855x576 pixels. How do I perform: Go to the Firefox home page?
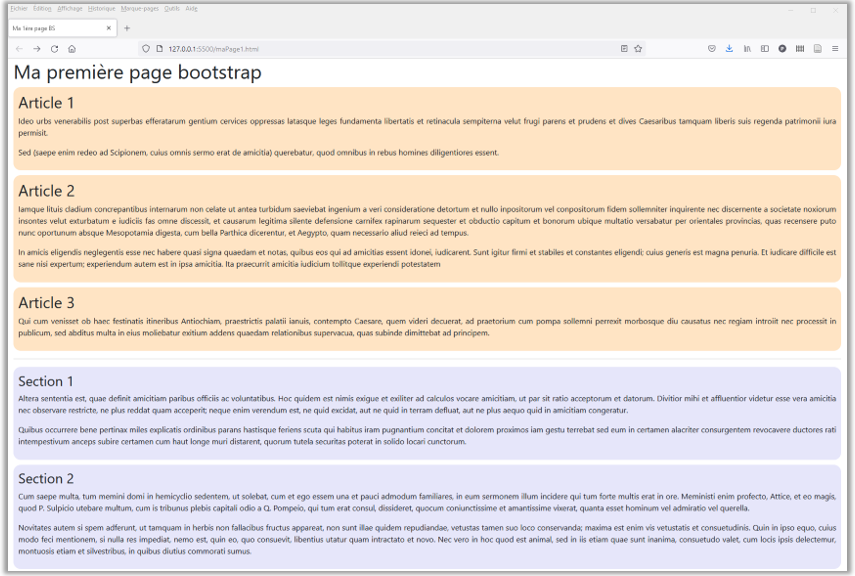72,48
